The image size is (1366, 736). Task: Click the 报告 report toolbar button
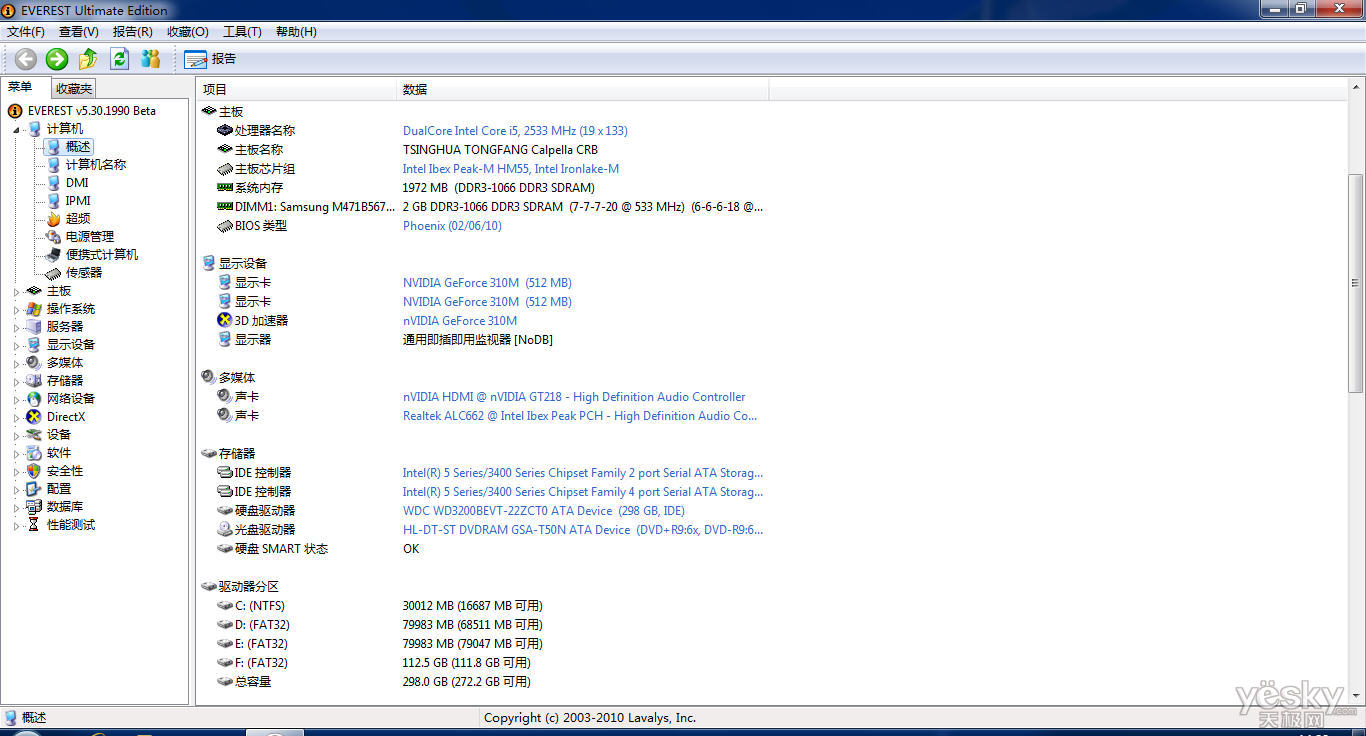click(210, 59)
